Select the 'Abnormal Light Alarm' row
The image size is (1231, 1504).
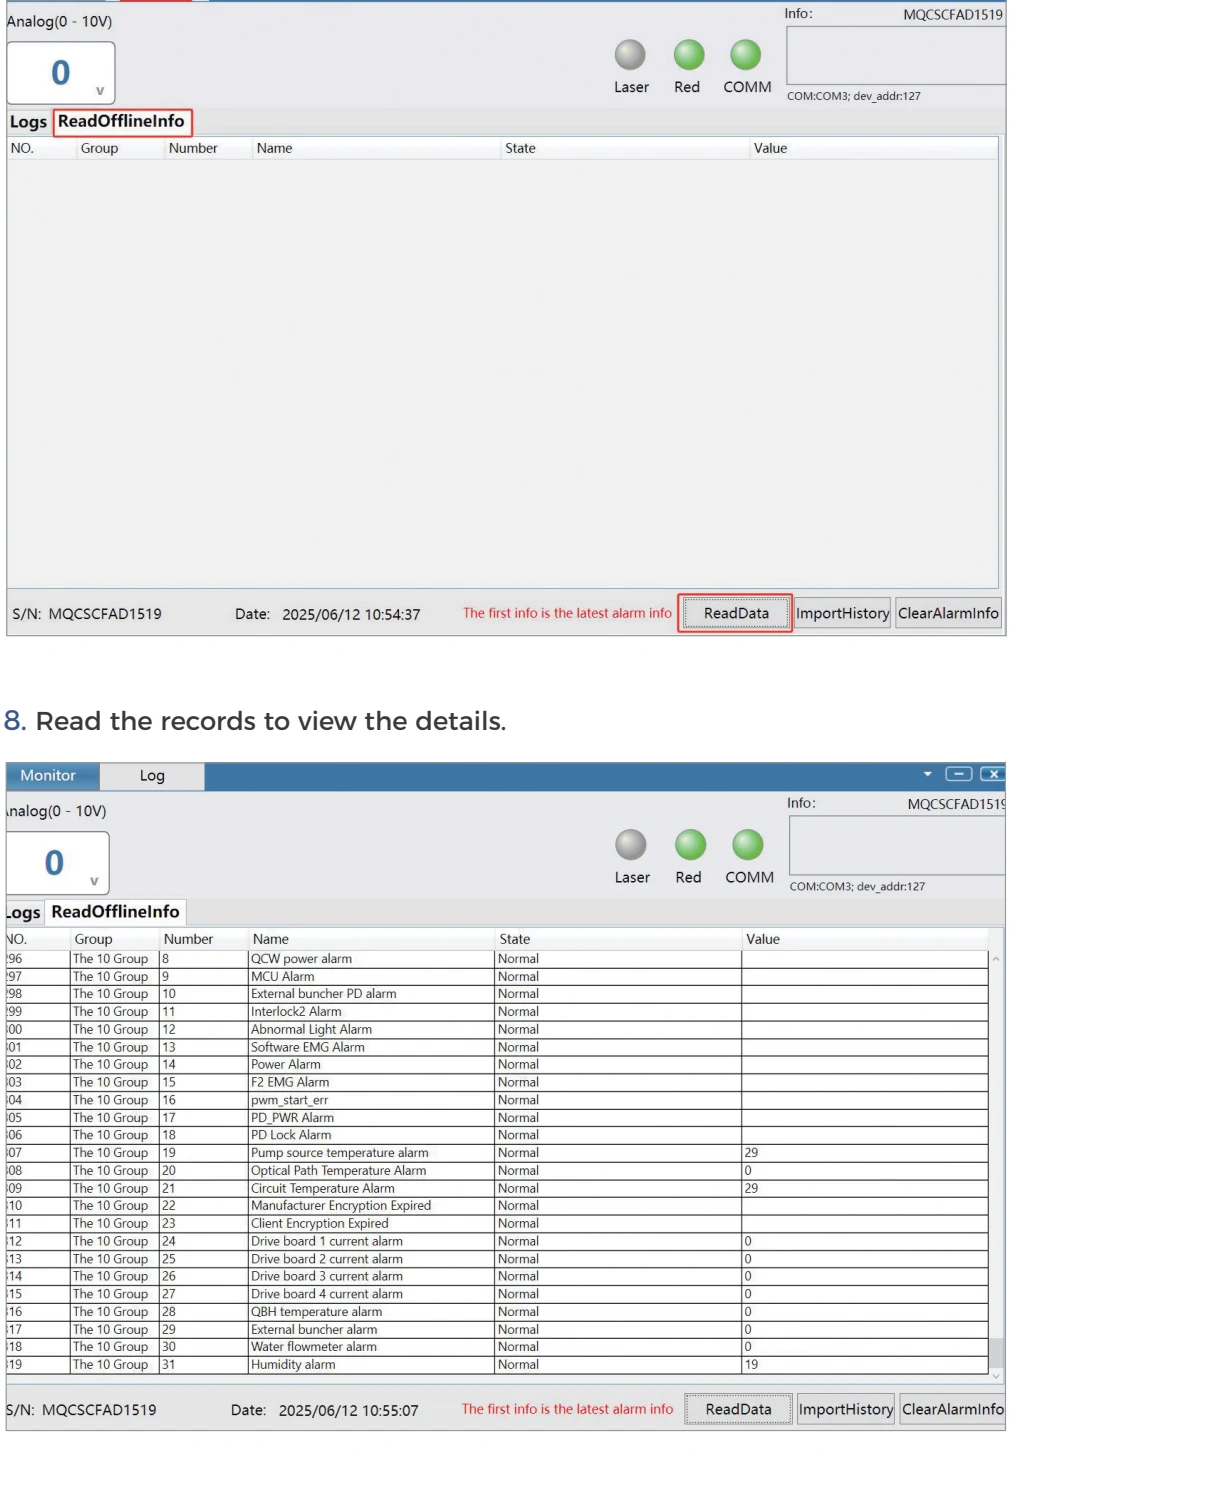tap(497, 1030)
